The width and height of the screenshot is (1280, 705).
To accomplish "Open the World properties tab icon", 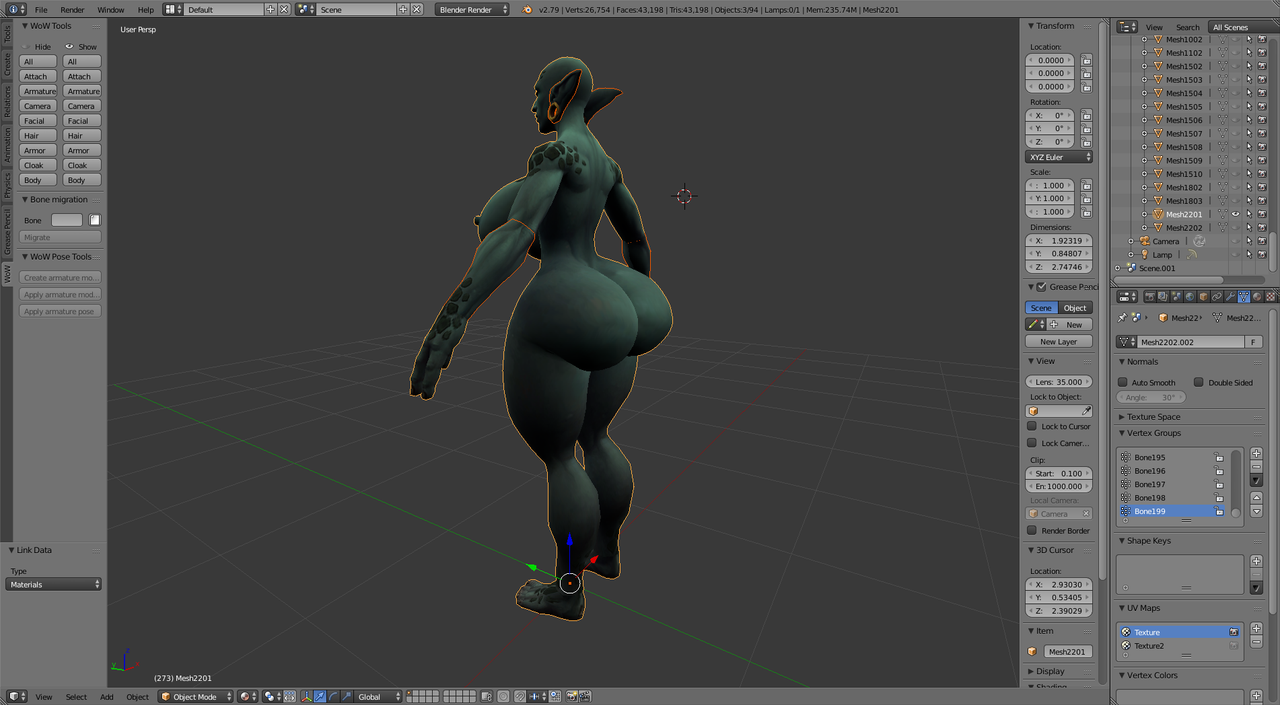I will click(1190, 297).
